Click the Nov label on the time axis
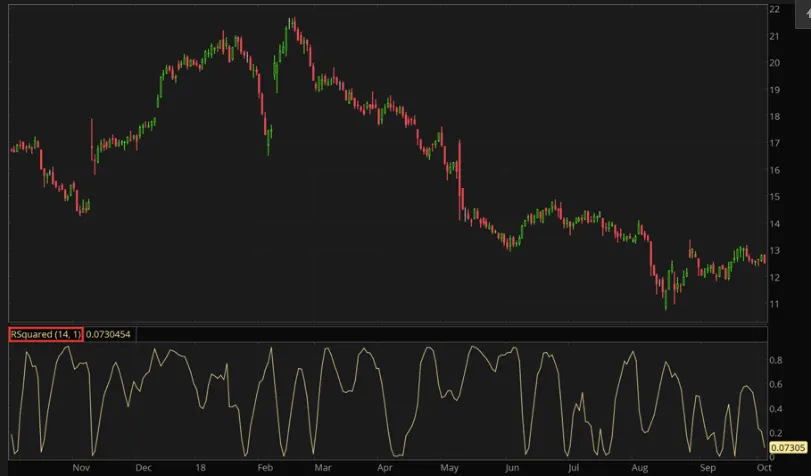Screen dimensions: 811x476 [x=81, y=468]
